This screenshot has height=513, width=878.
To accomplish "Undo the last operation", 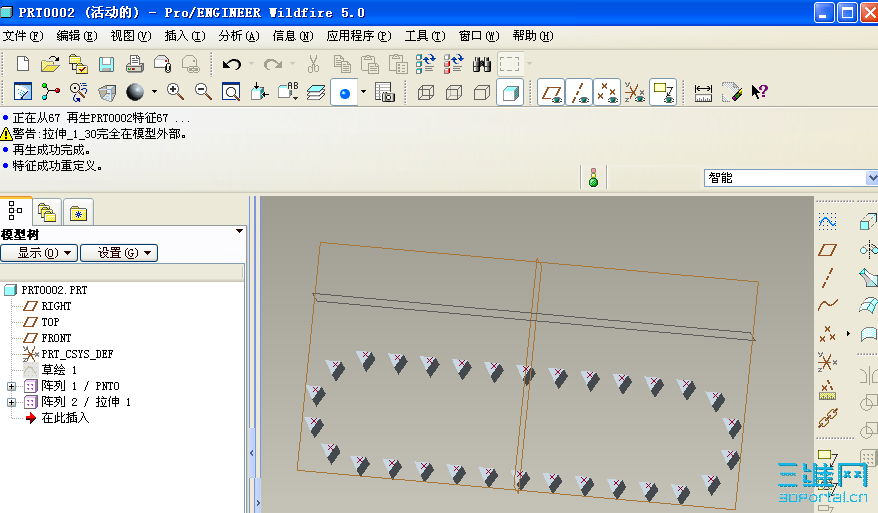I will click(x=231, y=64).
